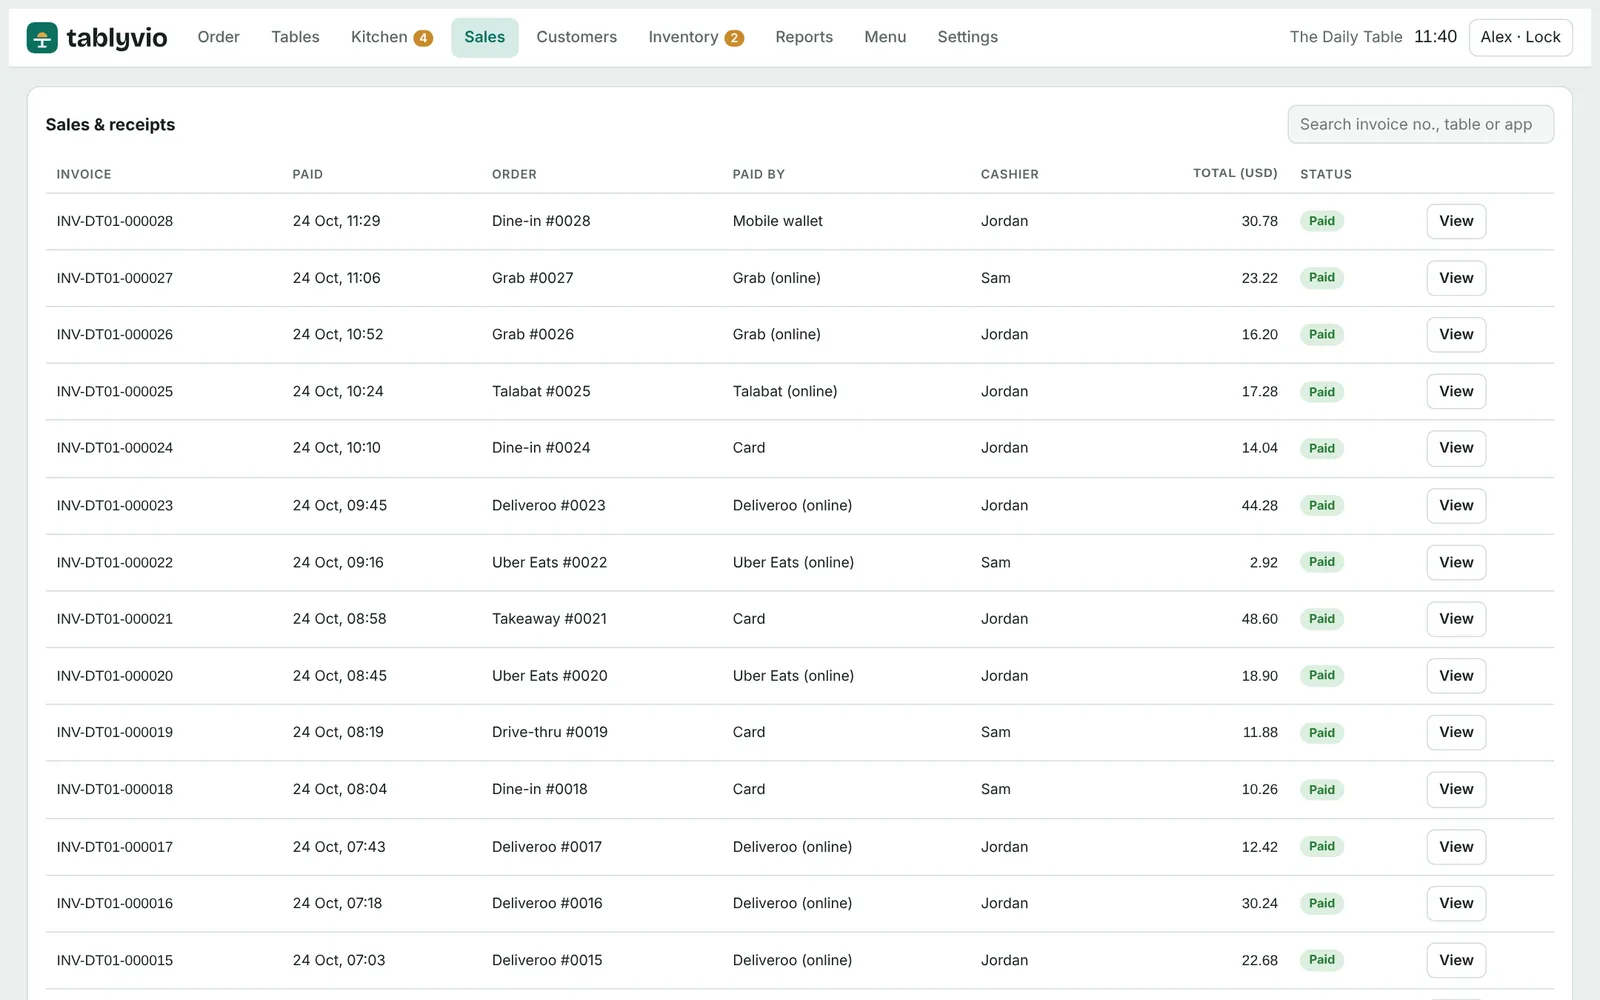Click the CASHIER column header
This screenshot has width=1600, height=1000.
pos(1009,174)
